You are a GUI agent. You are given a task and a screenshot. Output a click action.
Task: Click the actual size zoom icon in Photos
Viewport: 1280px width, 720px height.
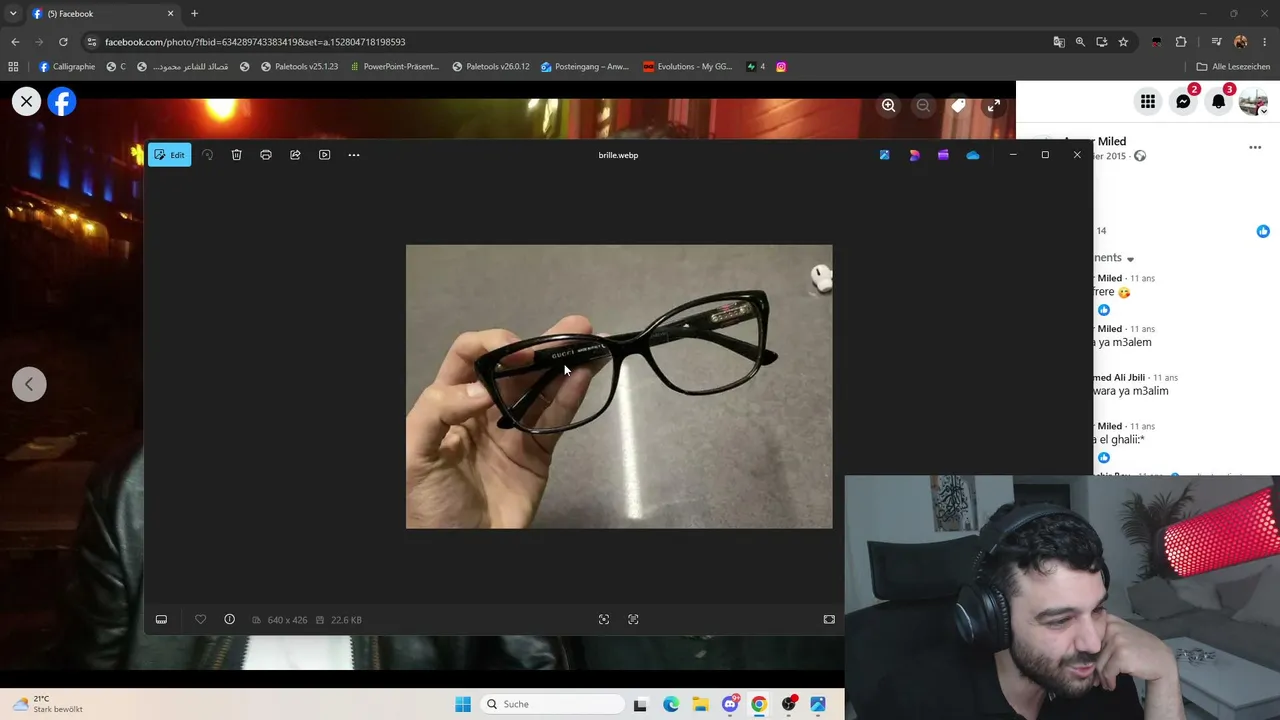[x=633, y=620]
